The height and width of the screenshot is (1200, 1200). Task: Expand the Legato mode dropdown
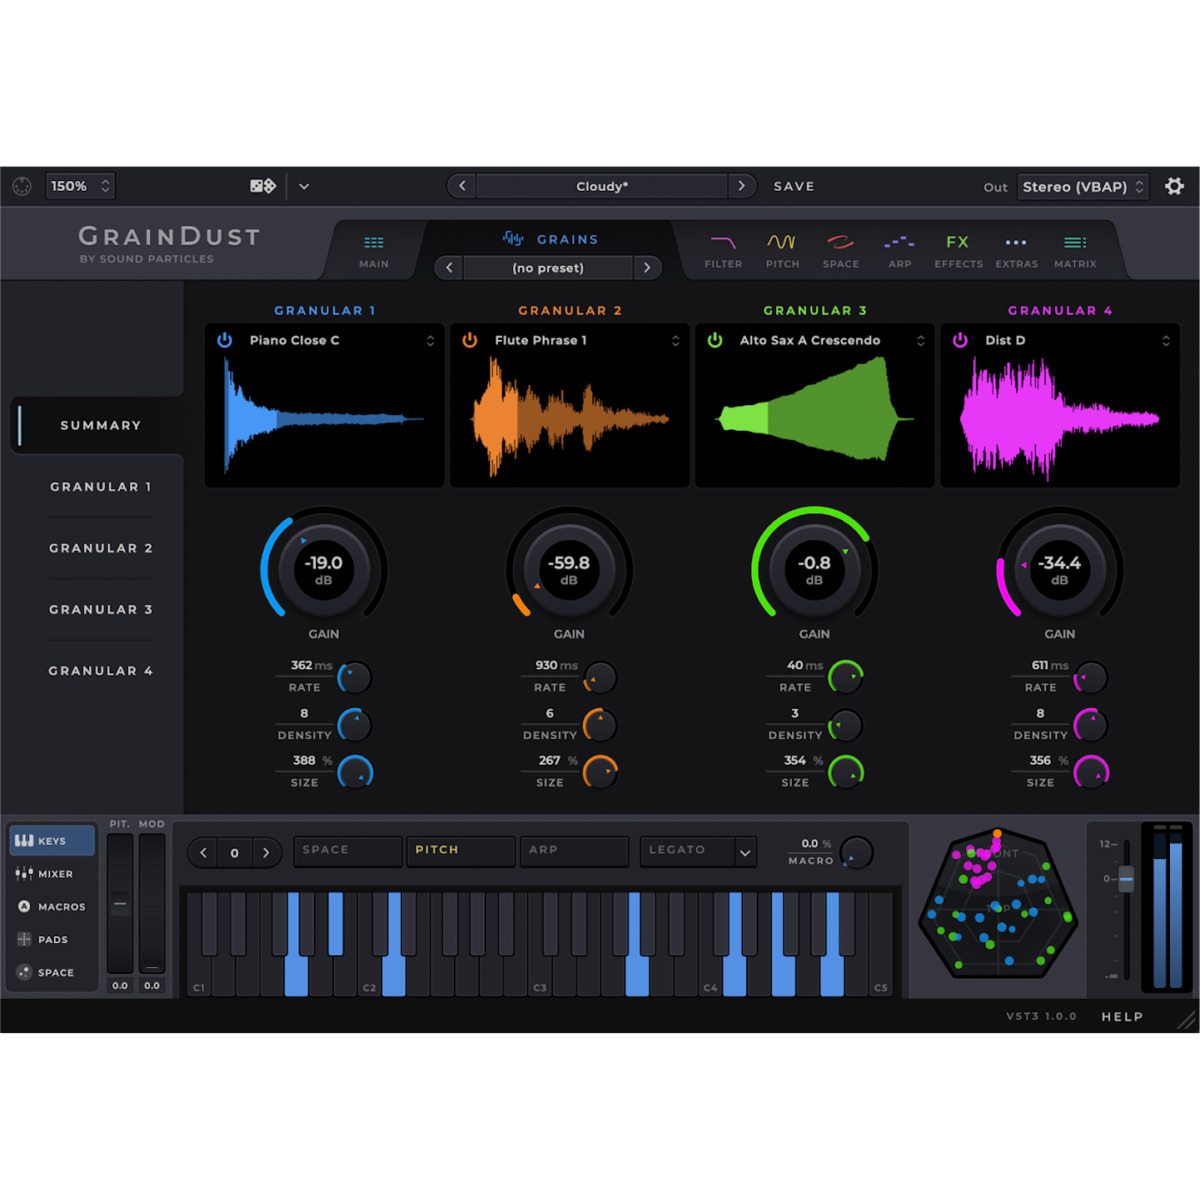[745, 852]
